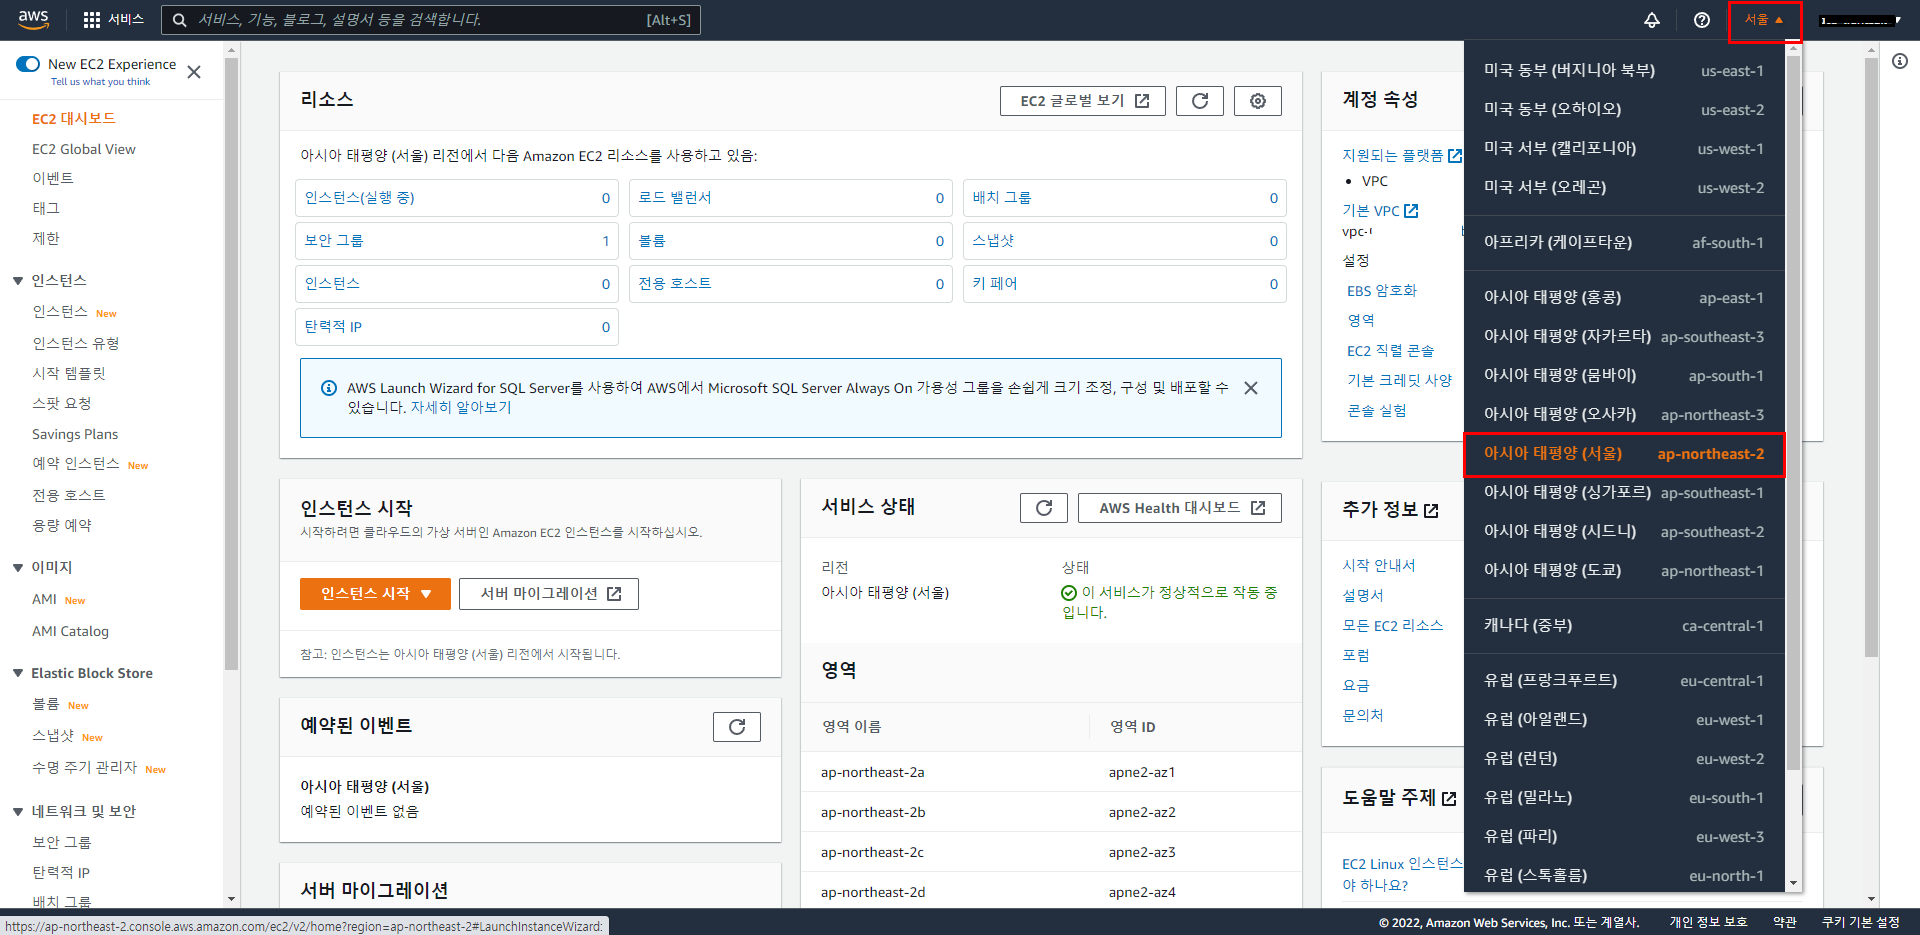Open the help question-mark icon
Viewport: 1920px width, 935px height.
(1702, 20)
